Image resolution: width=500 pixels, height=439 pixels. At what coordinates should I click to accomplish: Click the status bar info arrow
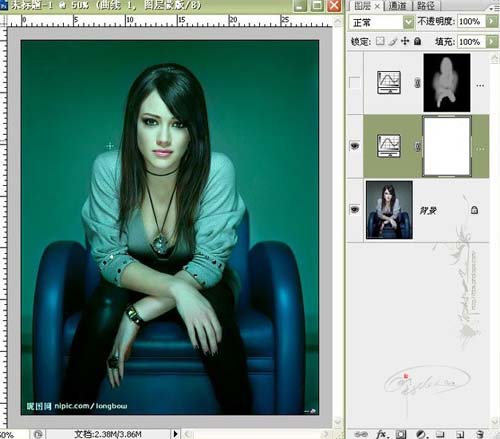pos(175,434)
